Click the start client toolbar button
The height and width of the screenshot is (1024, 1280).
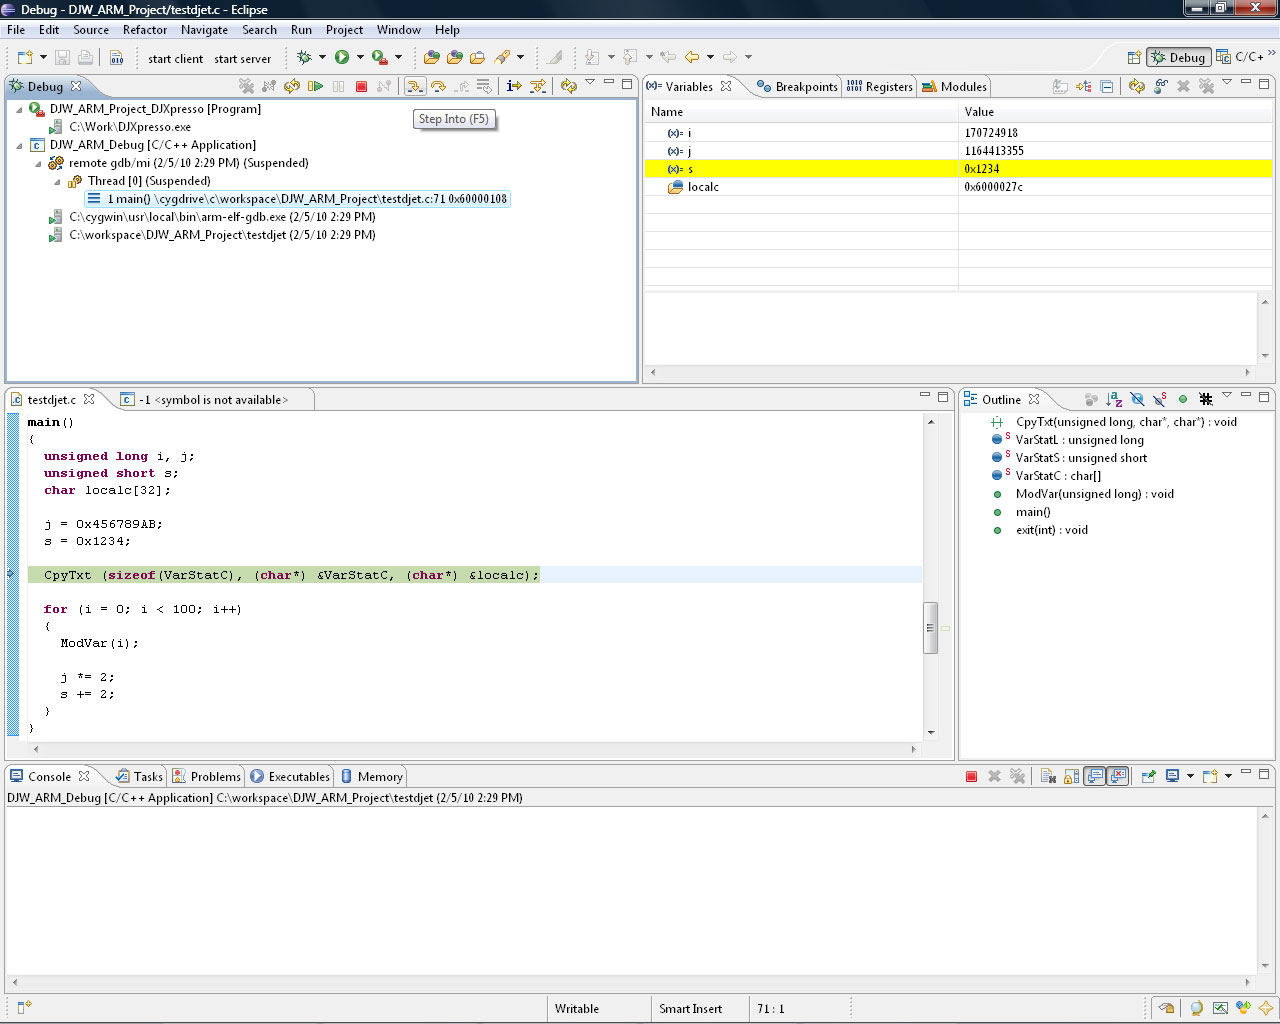point(176,59)
